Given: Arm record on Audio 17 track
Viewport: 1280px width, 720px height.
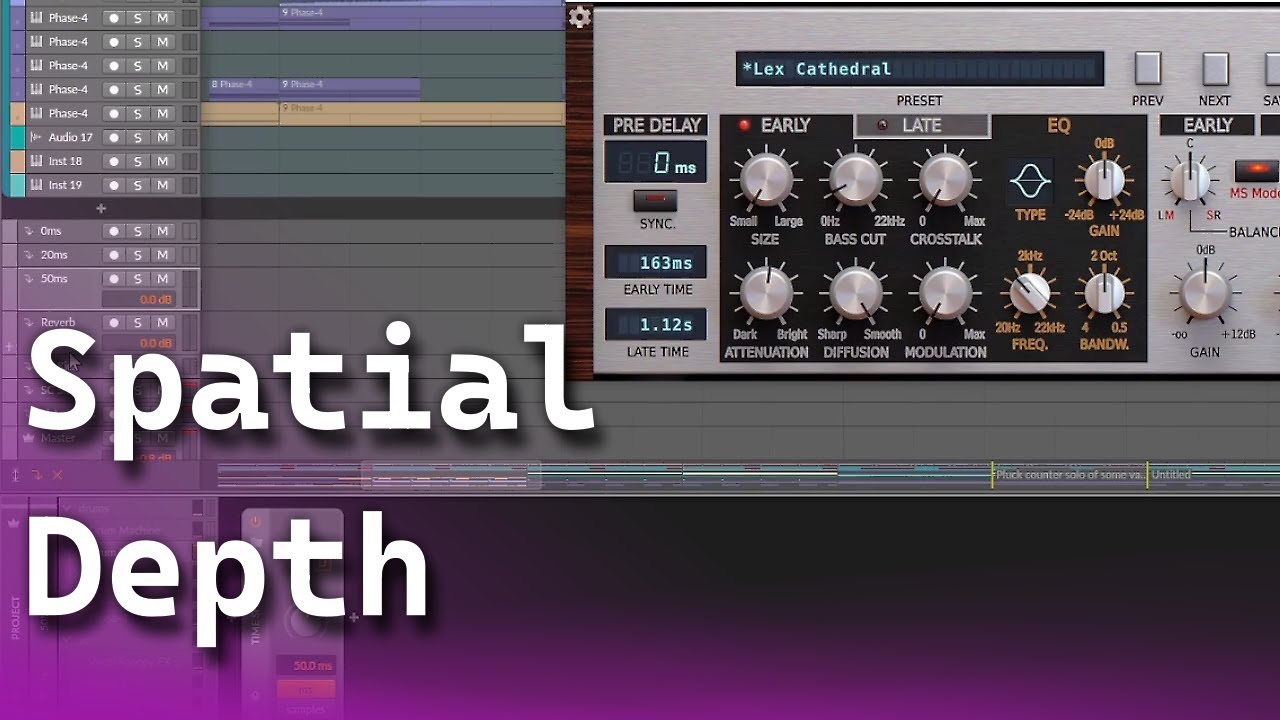Looking at the screenshot, I should click(114, 137).
